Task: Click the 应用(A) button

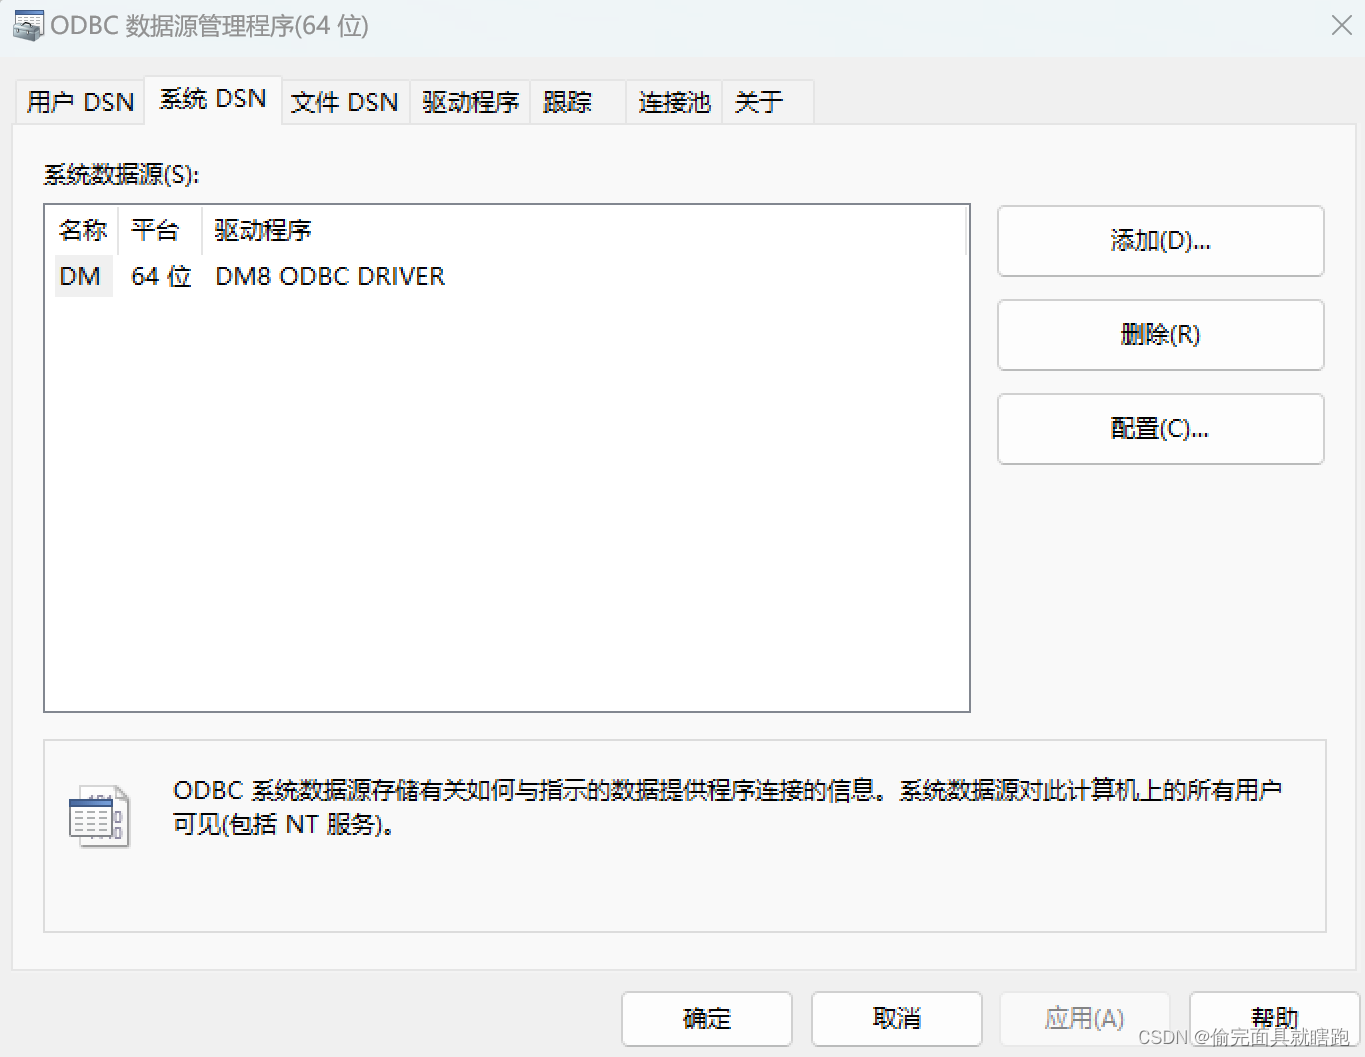Action: 1085,1019
